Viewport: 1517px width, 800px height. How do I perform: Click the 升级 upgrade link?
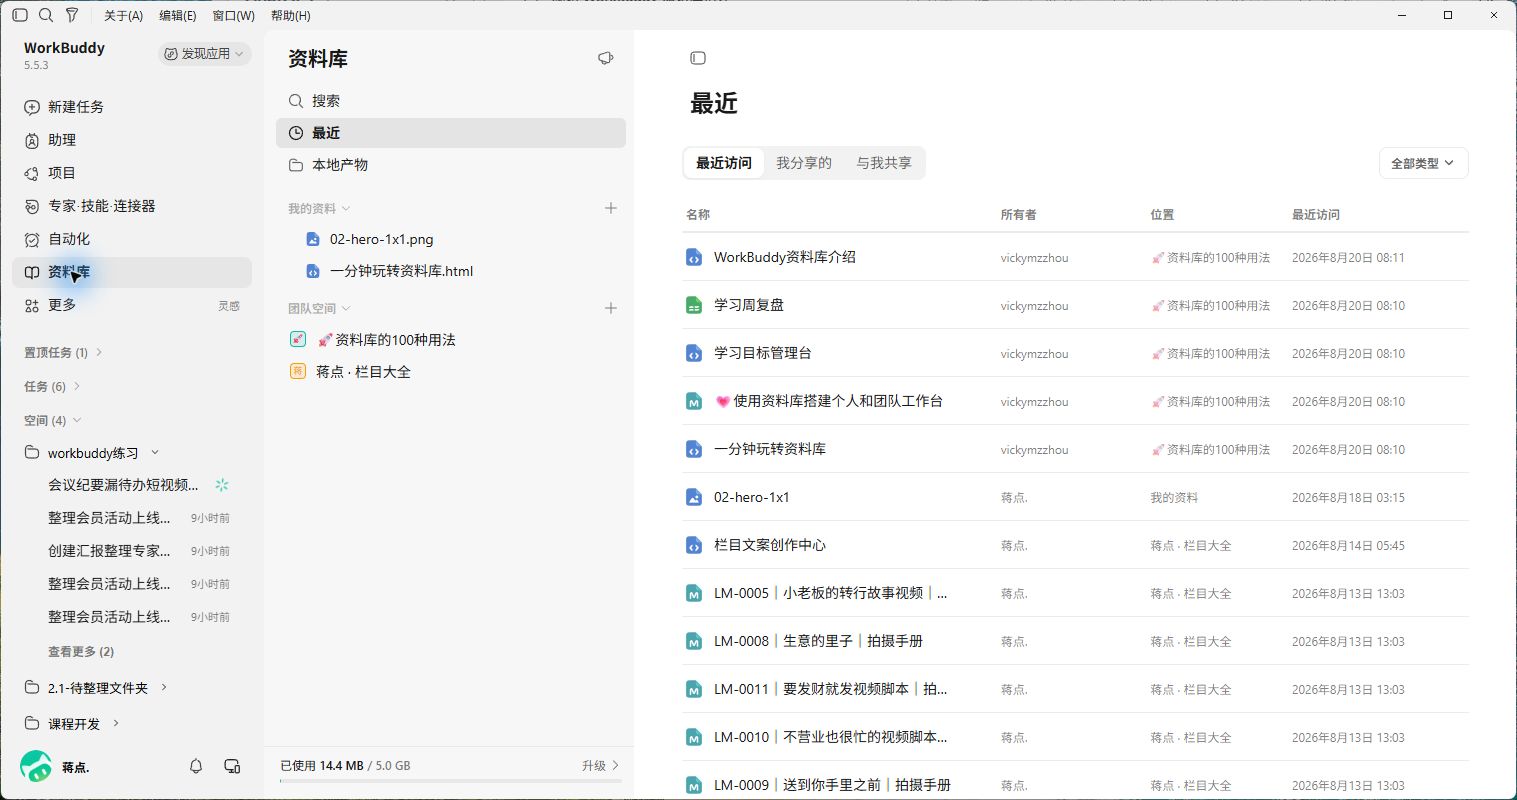coord(600,765)
